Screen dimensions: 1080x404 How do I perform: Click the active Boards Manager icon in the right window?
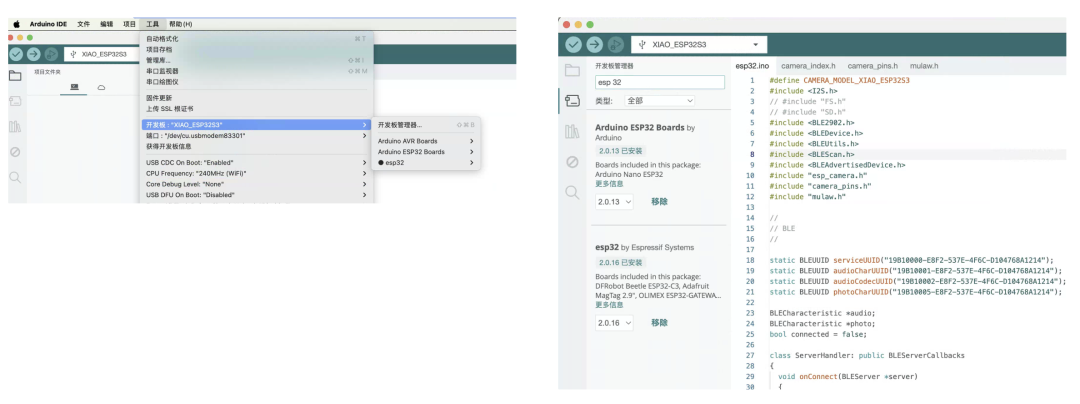pyautogui.click(x=572, y=101)
